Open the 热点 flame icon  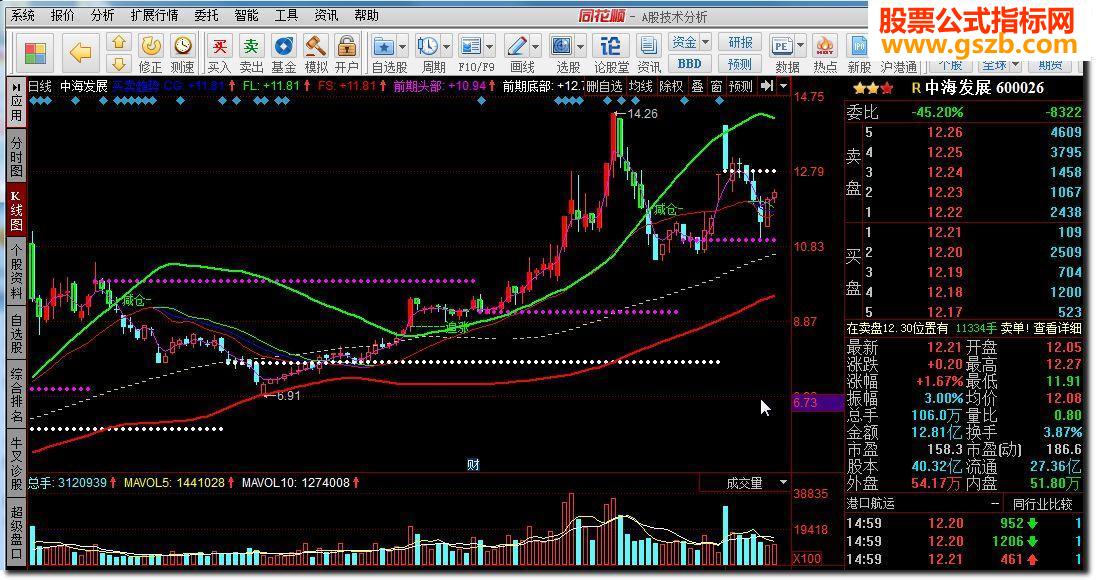[825, 46]
